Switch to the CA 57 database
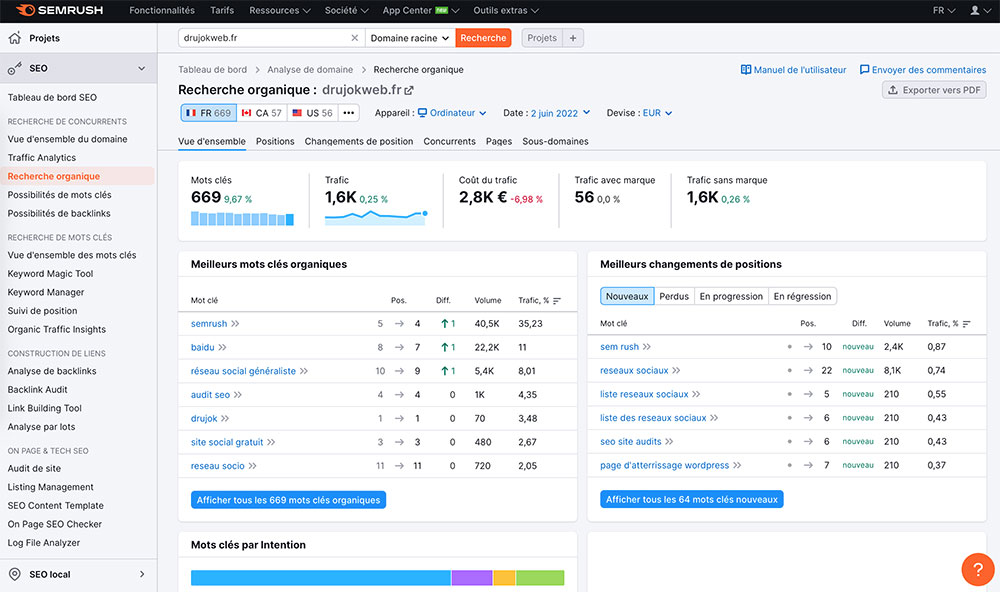This screenshot has height=592, width=1000. coord(262,113)
